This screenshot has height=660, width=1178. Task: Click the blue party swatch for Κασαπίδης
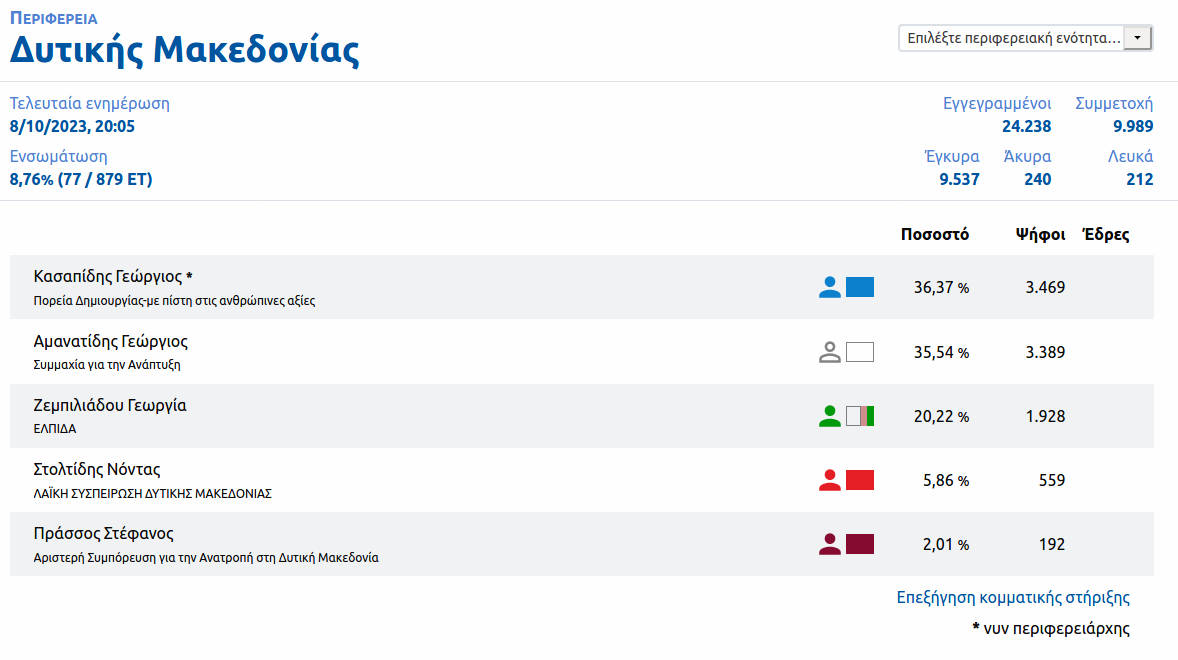[860, 288]
